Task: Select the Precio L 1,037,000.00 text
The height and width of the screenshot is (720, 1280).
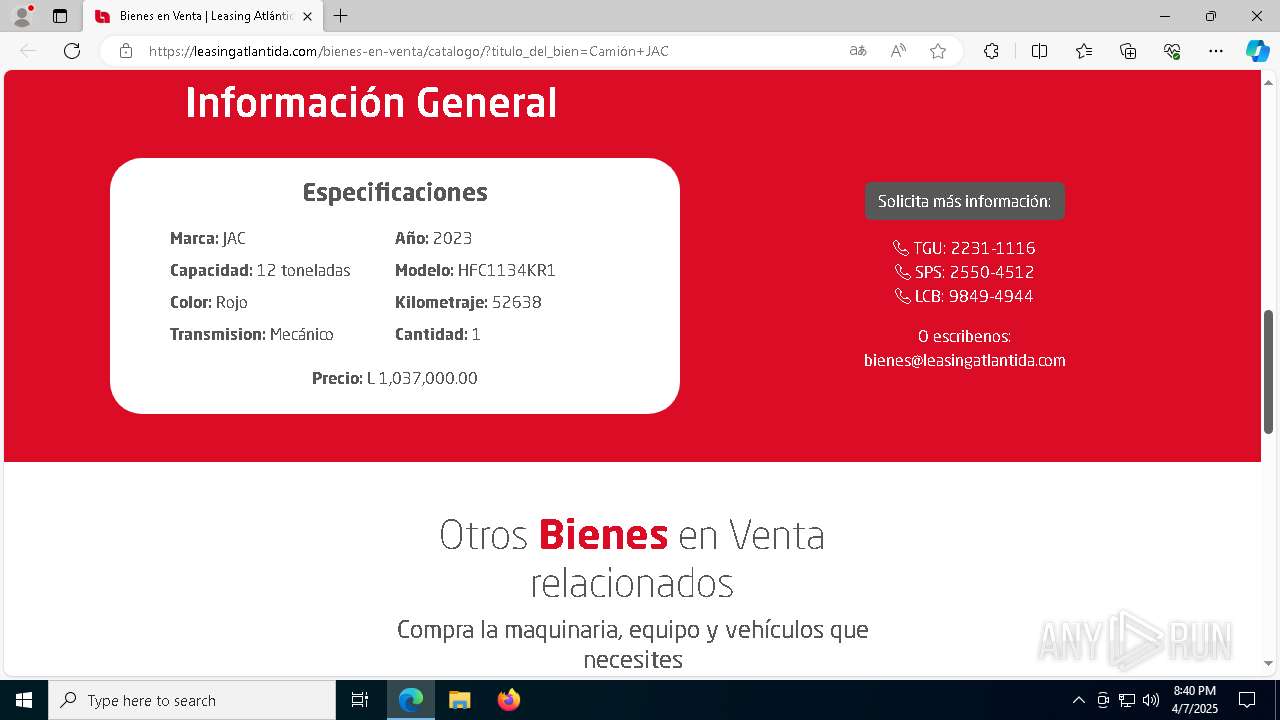Action: (395, 378)
